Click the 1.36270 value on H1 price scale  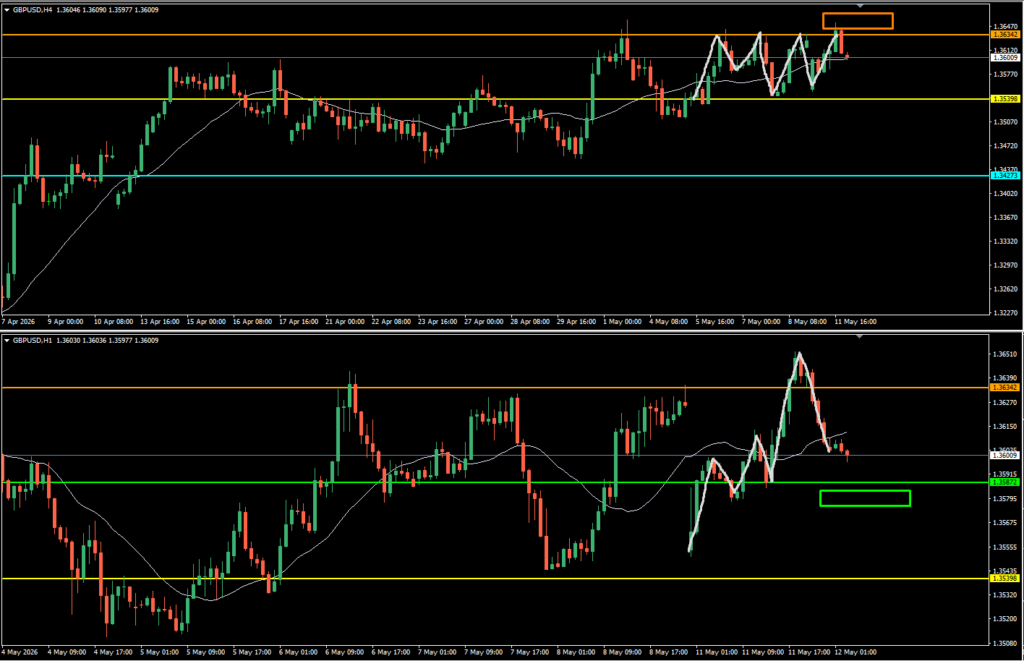coord(1005,403)
